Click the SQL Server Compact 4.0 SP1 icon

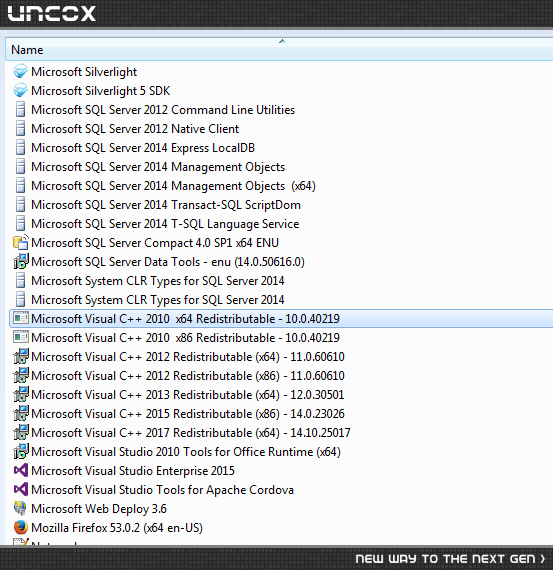(x=21, y=242)
